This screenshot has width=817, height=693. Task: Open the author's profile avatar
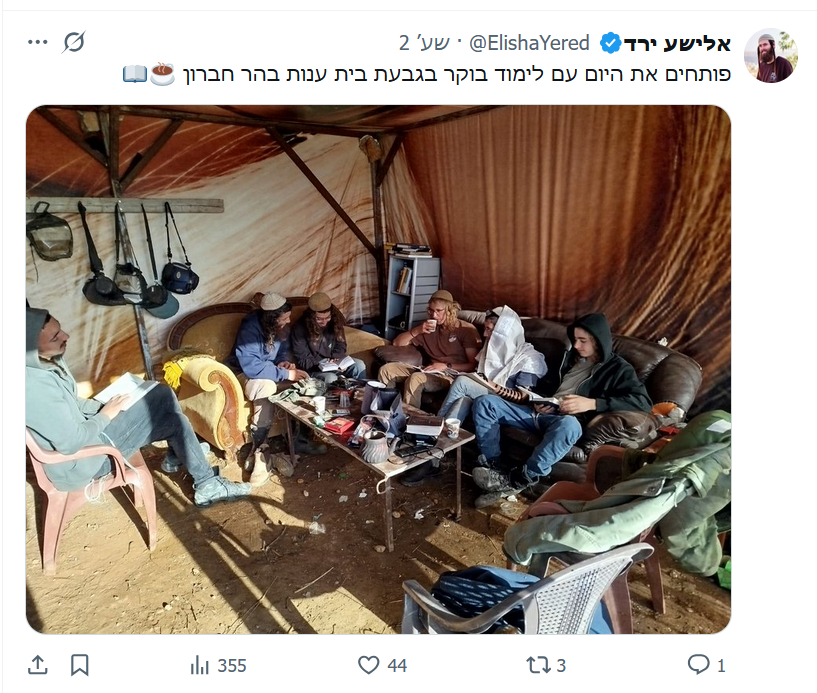pyautogui.click(x=771, y=56)
